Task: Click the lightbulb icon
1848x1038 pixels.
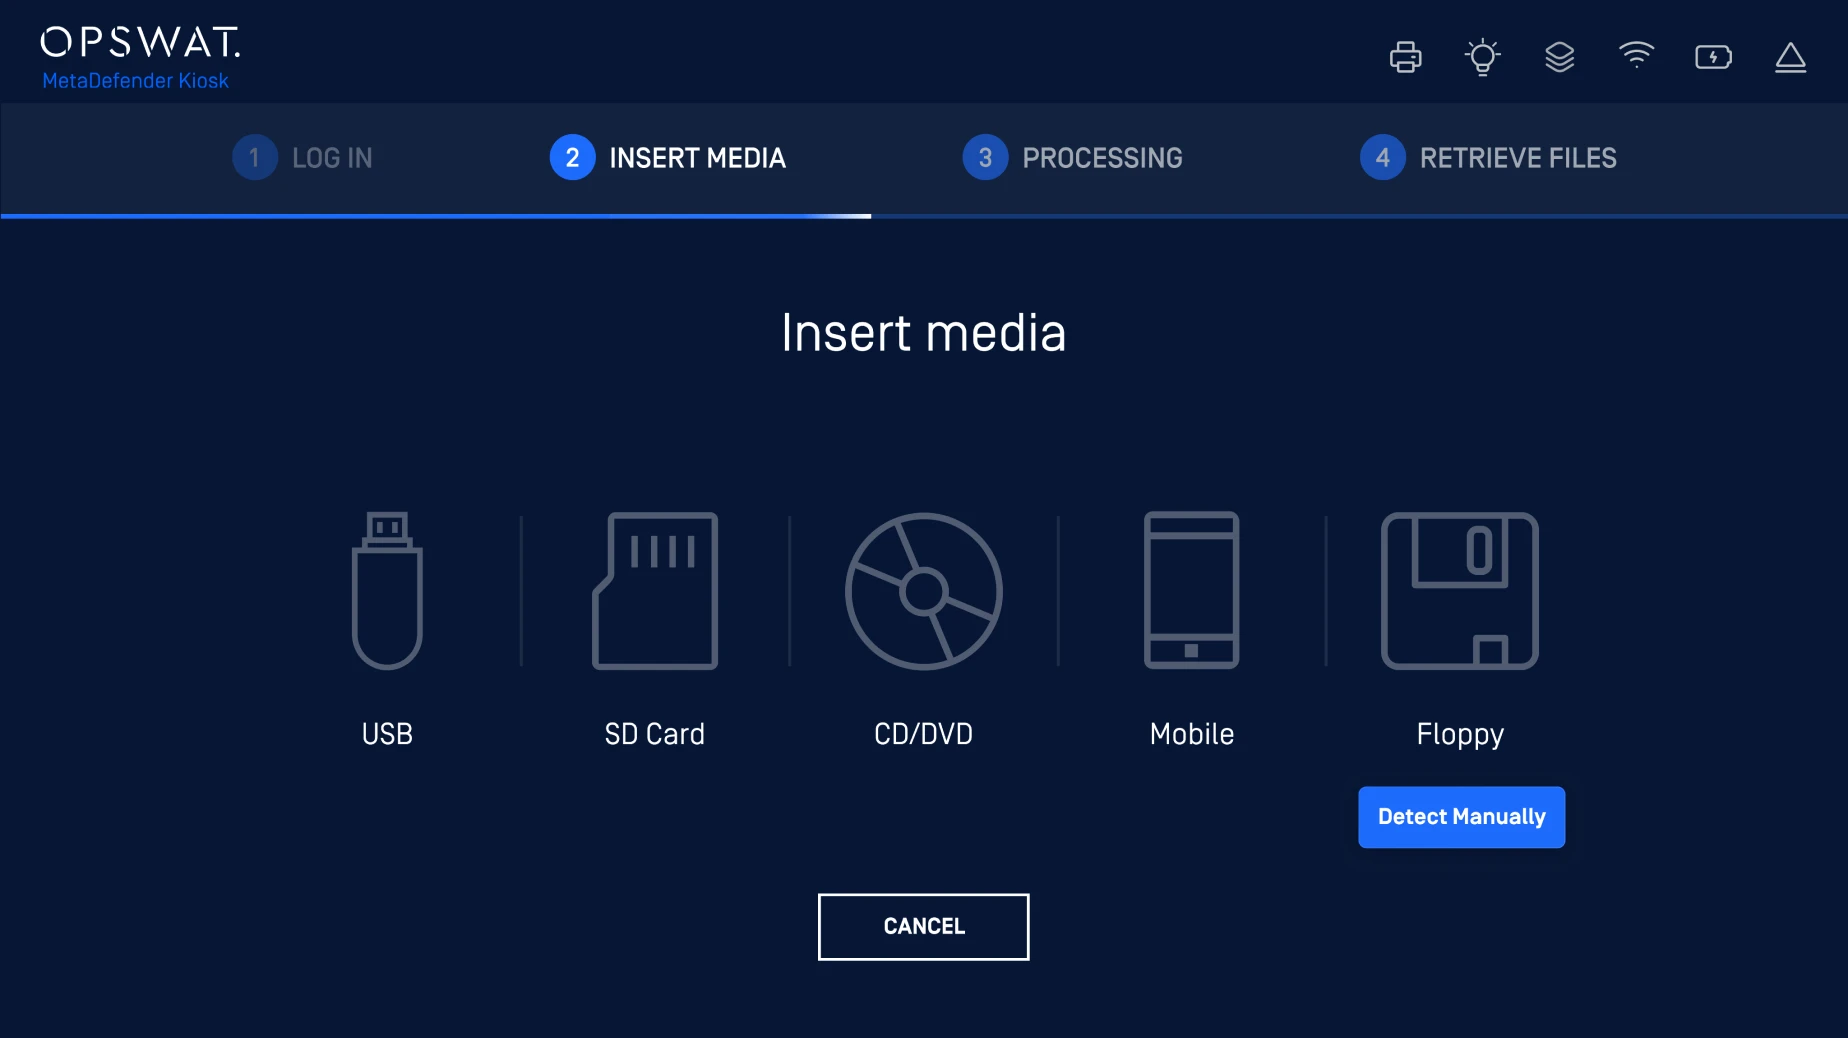Action: pyautogui.click(x=1482, y=57)
